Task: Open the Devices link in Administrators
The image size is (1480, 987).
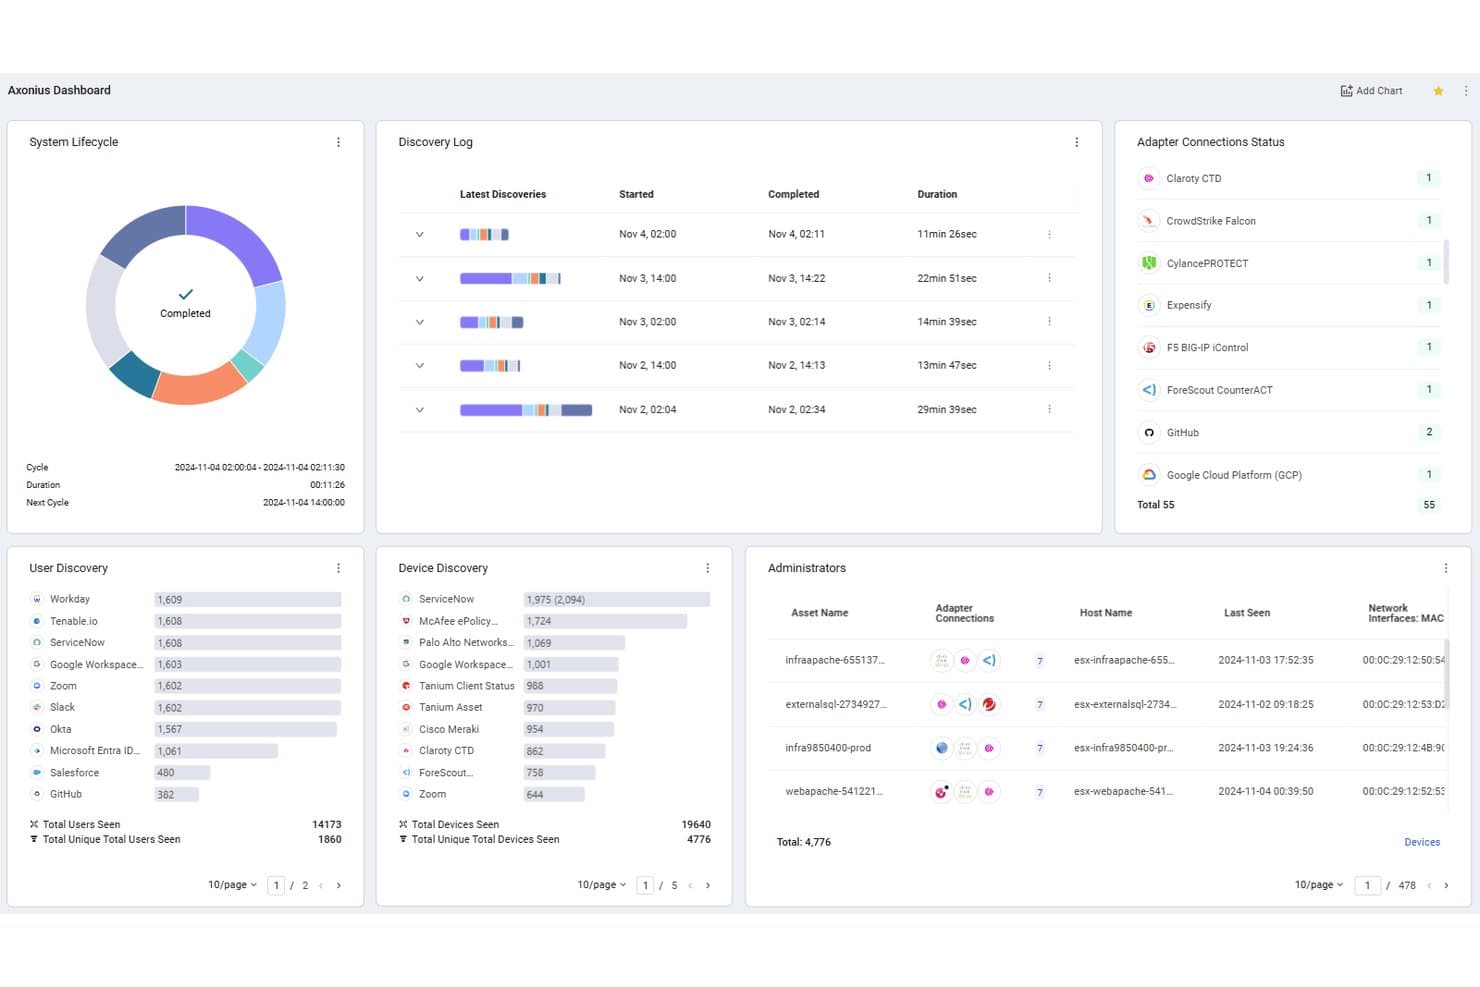Action: pyautogui.click(x=1422, y=842)
